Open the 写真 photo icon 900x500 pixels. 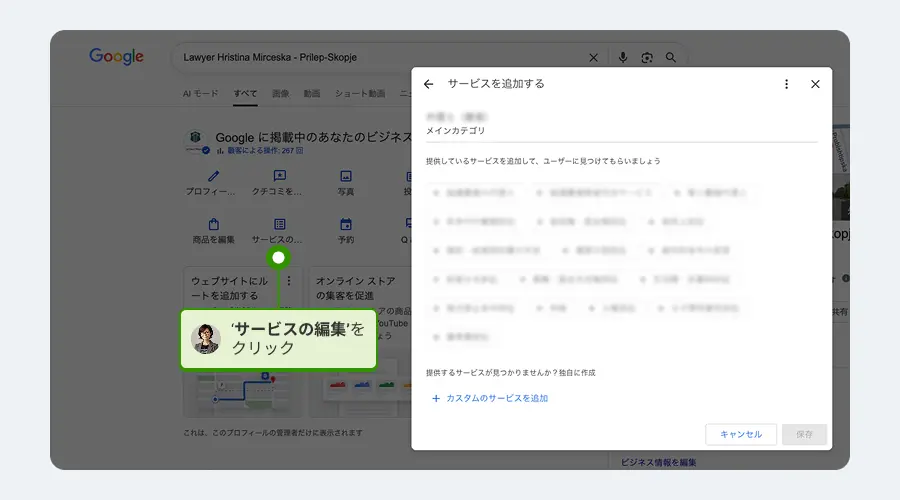click(x=346, y=176)
